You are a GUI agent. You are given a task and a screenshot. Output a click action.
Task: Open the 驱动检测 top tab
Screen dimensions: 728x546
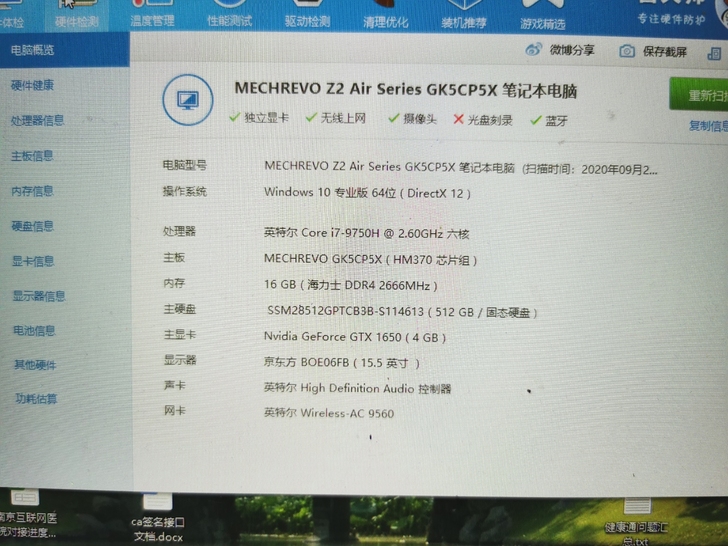click(x=307, y=15)
